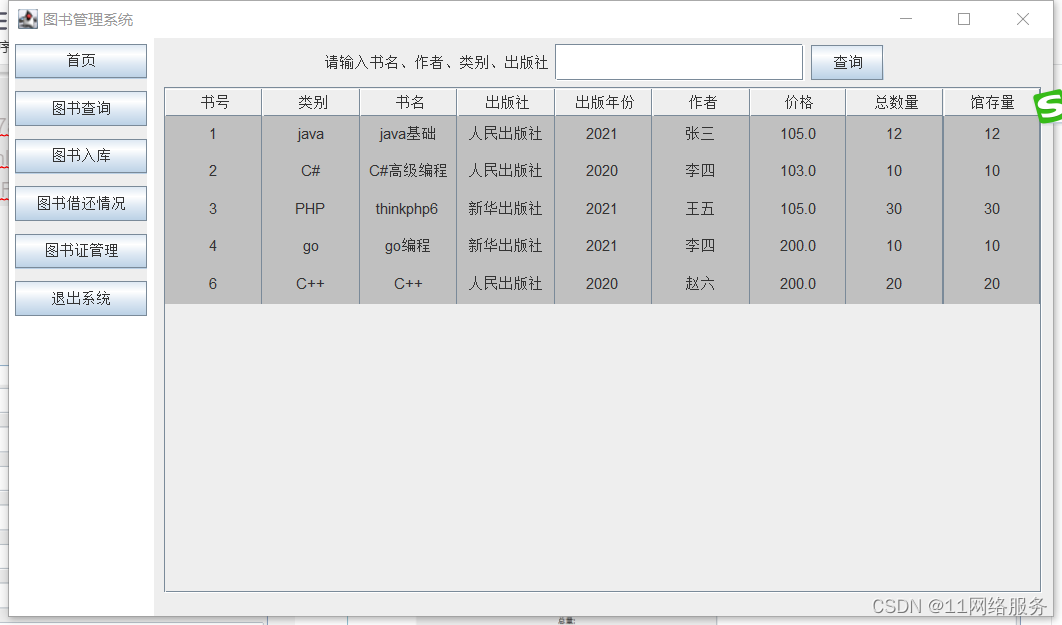Click book number 3 cell
This screenshot has height=625, width=1062.
[x=213, y=209]
